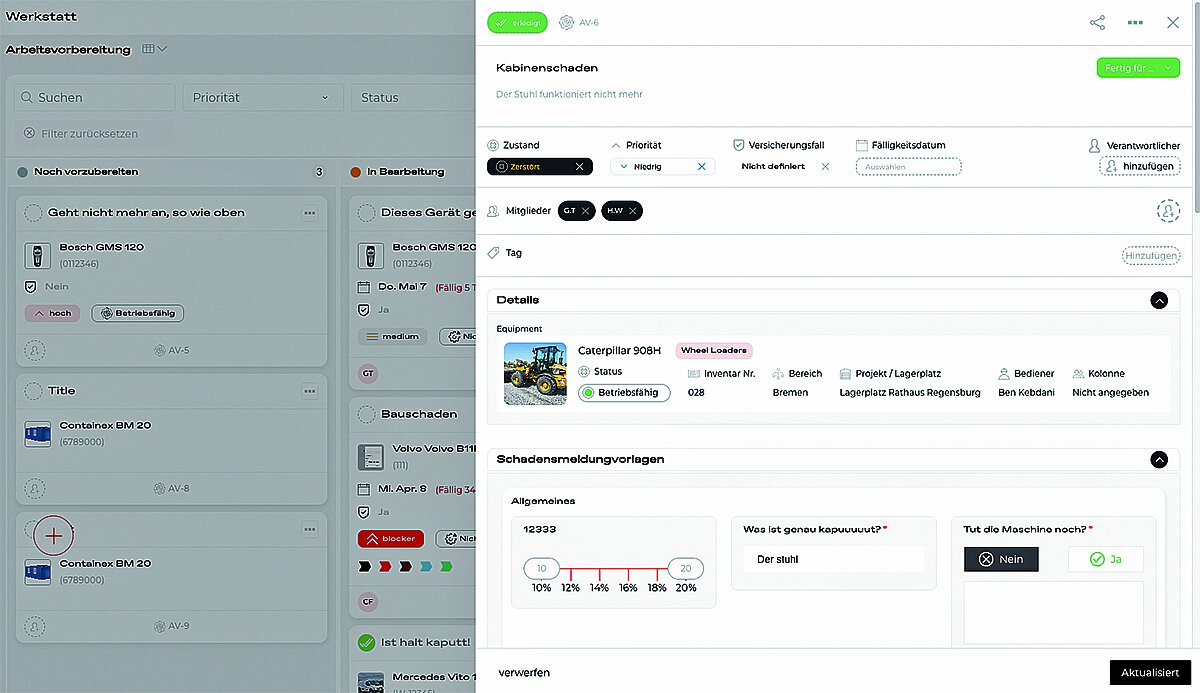Open the Arbeitsvorbereitung view switcher
Screen dimensions: 1200x693
pos(155,49)
